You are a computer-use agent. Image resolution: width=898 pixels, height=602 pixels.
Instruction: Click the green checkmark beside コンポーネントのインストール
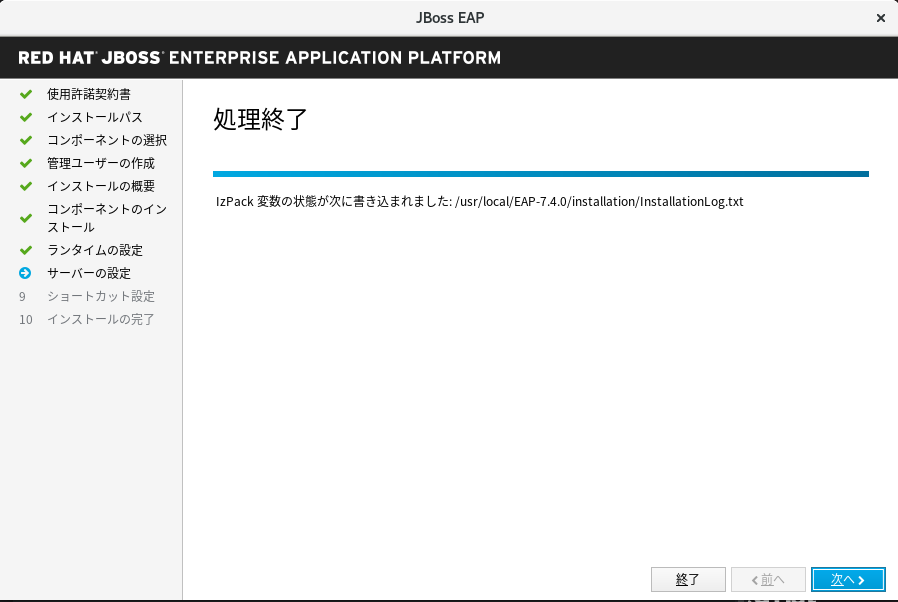tap(26, 218)
